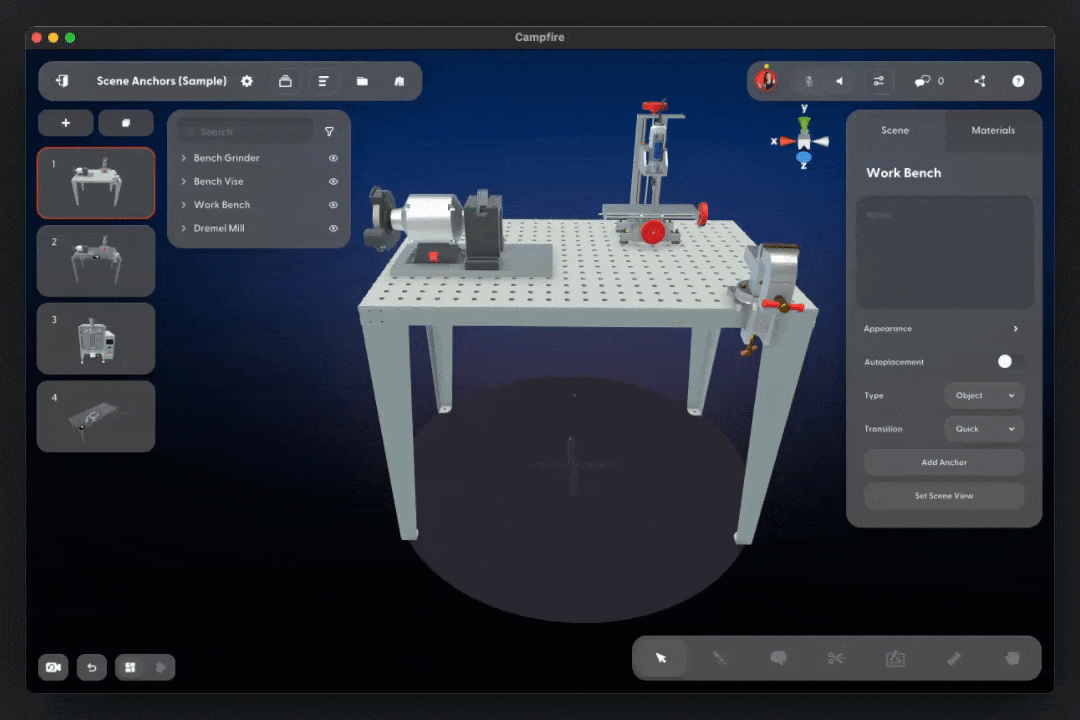Viewport: 1080px width, 720px height.
Task: Switch to the Scene tab
Action: pyautogui.click(x=894, y=130)
